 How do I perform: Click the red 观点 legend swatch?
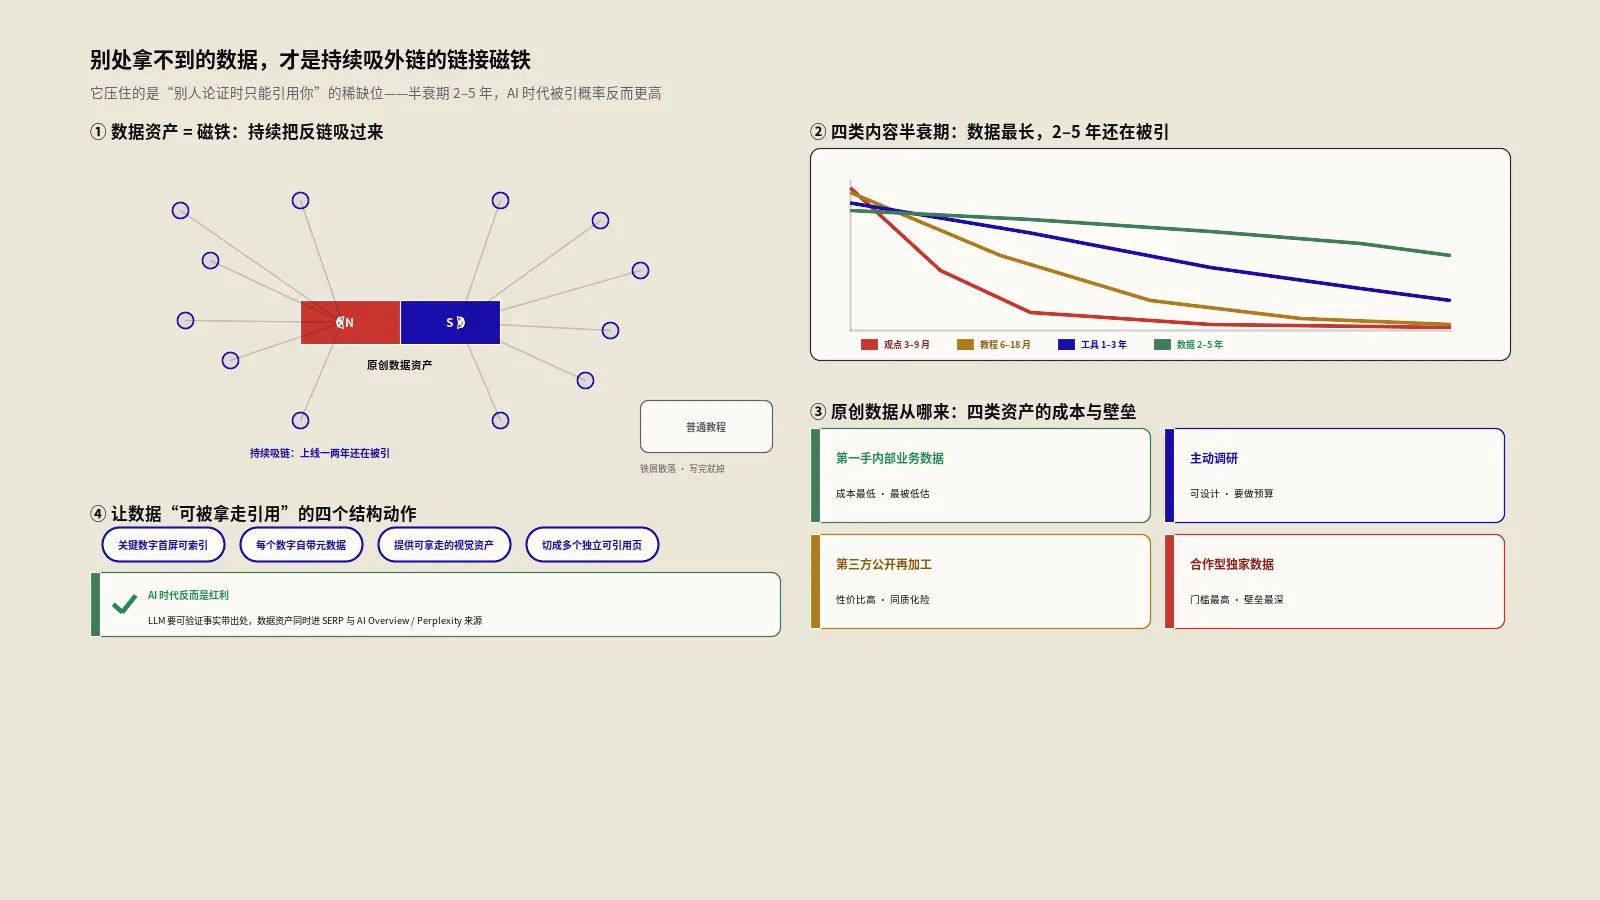pos(869,344)
